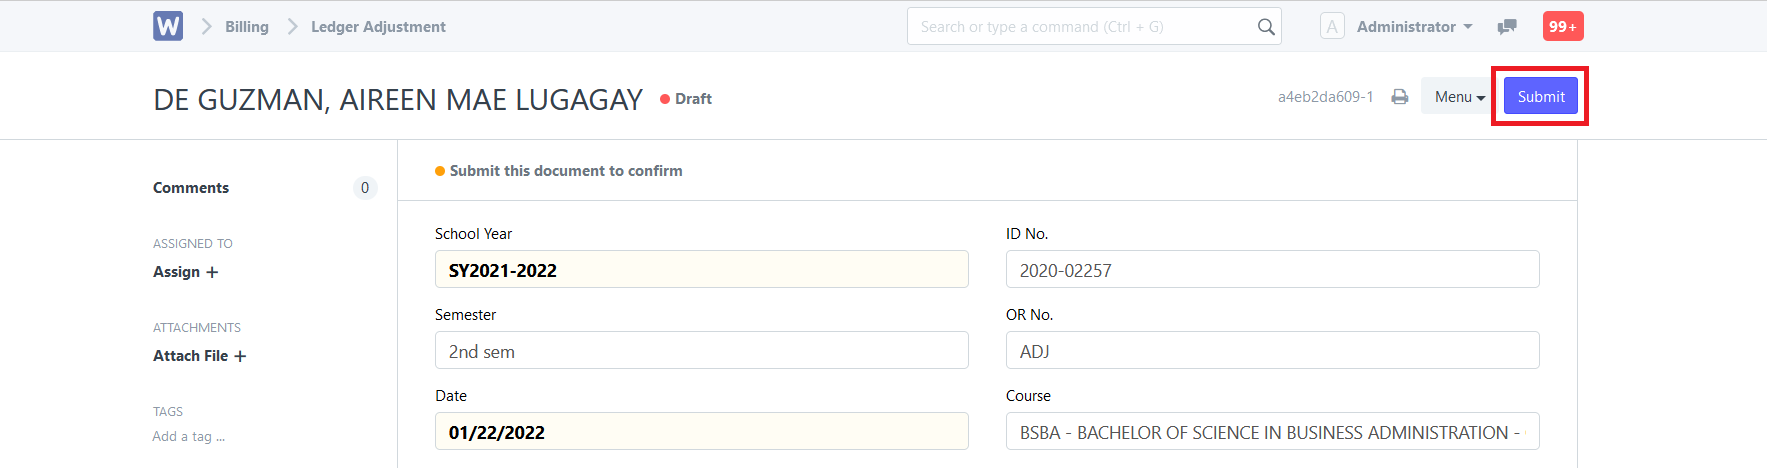Edit the Course field
The image size is (1767, 468).
click(x=1273, y=431)
